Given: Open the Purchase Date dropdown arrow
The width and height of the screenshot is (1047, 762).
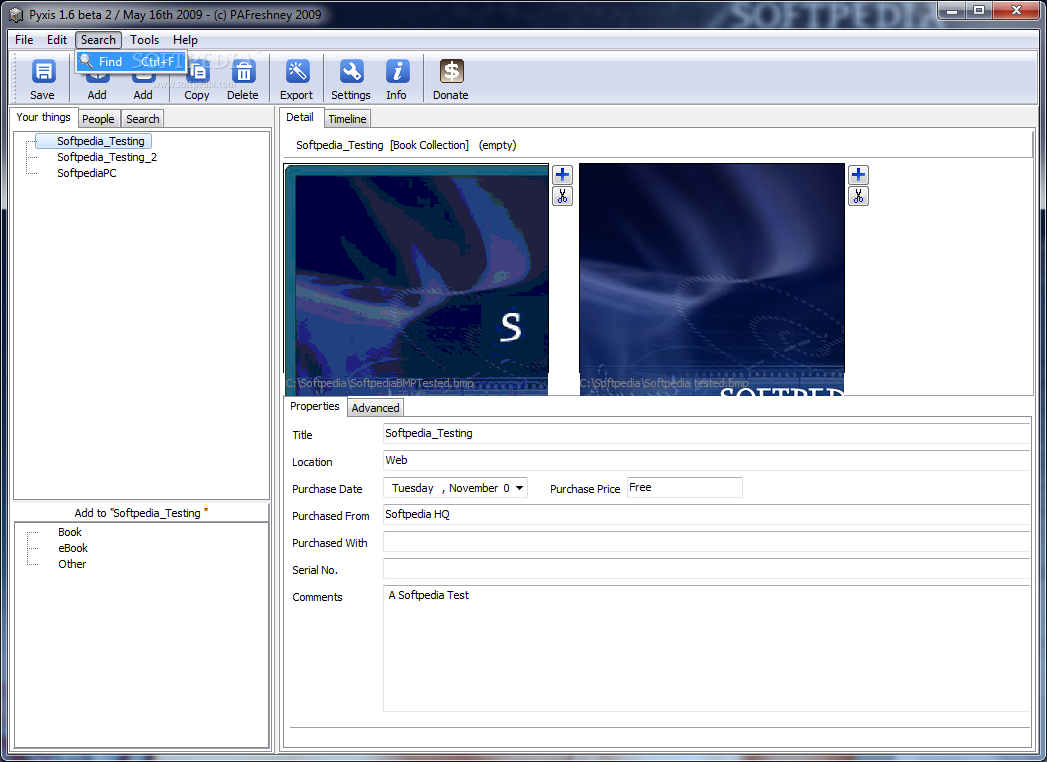Looking at the screenshot, I should (x=519, y=488).
